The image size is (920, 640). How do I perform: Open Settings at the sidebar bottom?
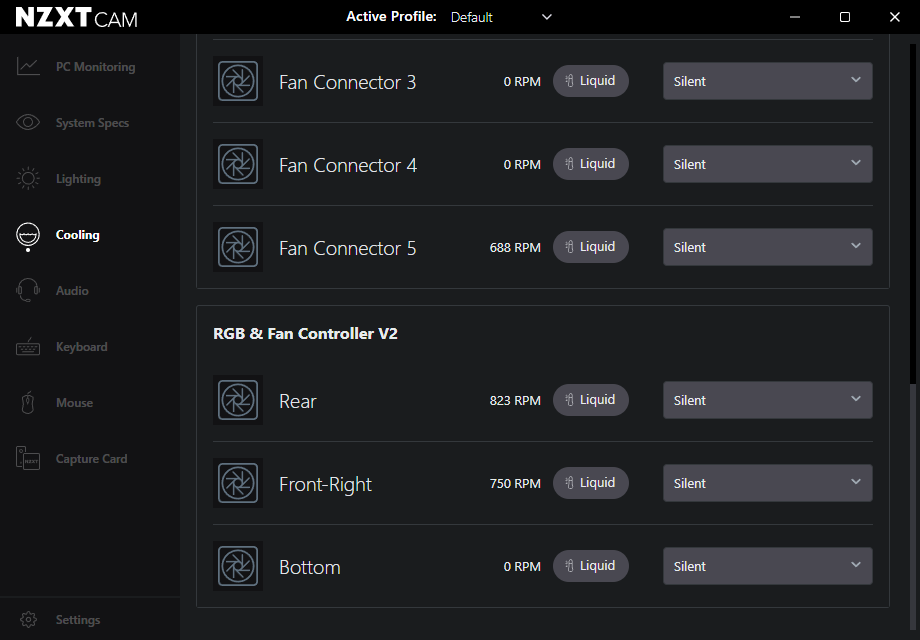pos(77,620)
